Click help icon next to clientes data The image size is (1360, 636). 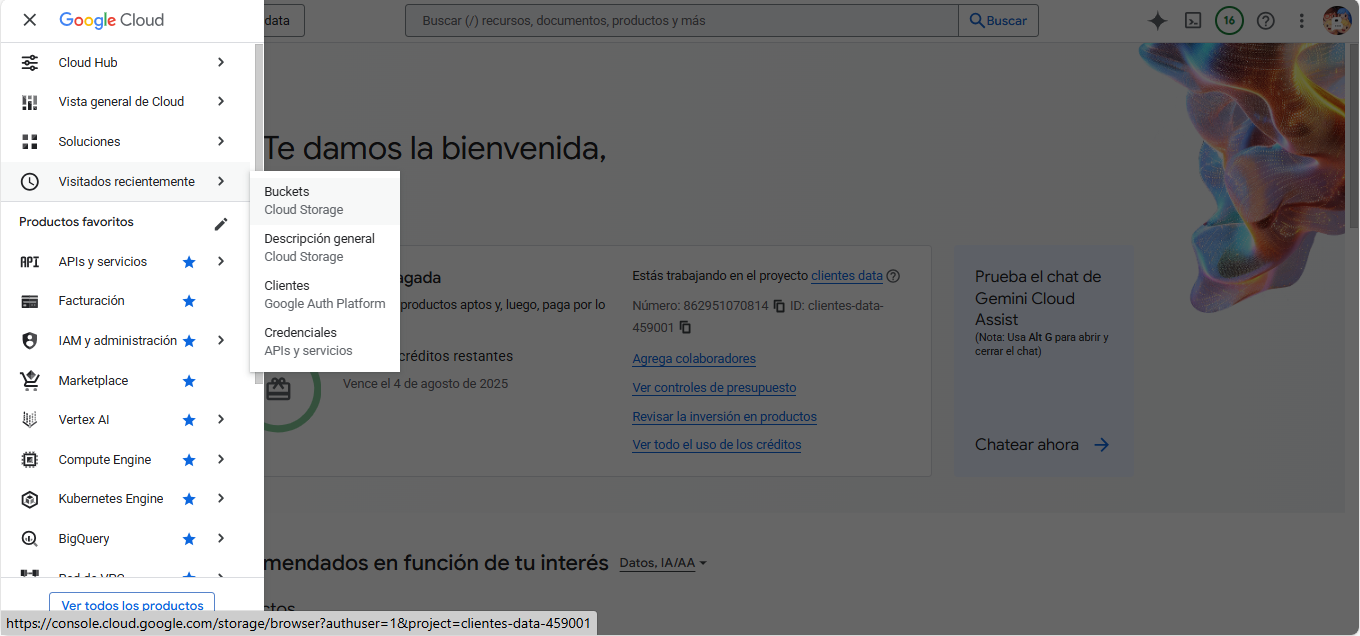(x=893, y=276)
